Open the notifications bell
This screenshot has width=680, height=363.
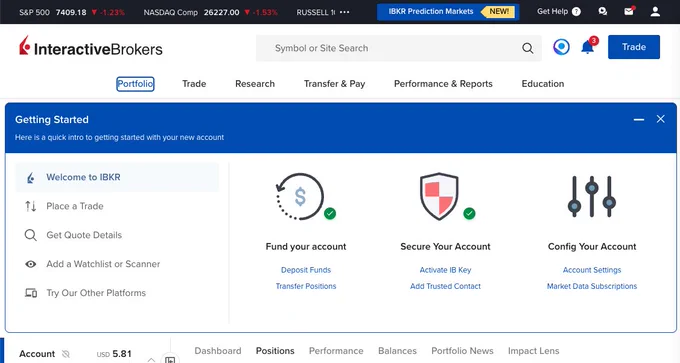(588, 47)
